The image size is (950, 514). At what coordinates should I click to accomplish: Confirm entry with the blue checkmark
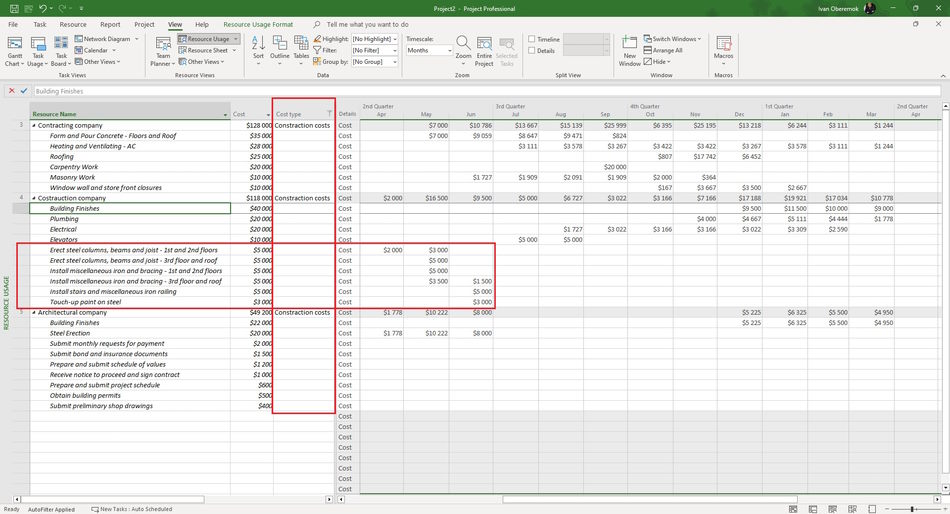pyautogui.click(x=24, y=91)
